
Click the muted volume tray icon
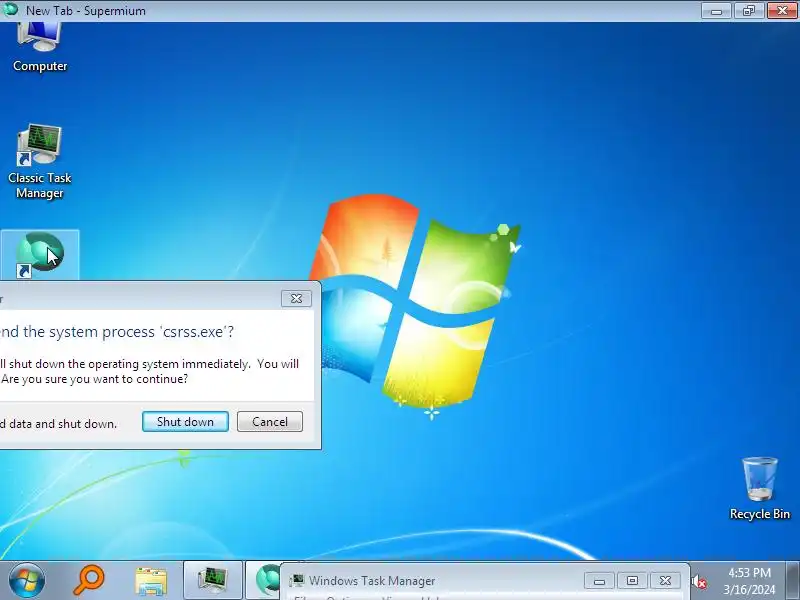[x=698, y=582]
